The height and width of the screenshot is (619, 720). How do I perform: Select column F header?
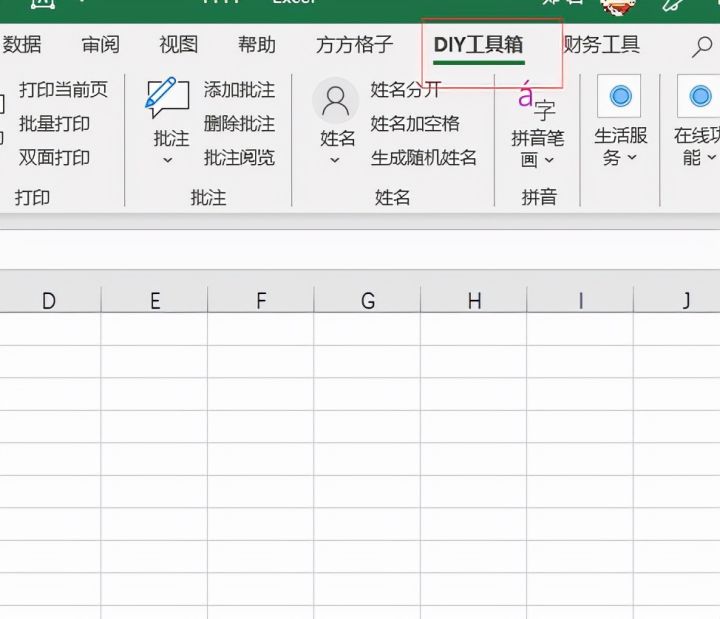261,301
